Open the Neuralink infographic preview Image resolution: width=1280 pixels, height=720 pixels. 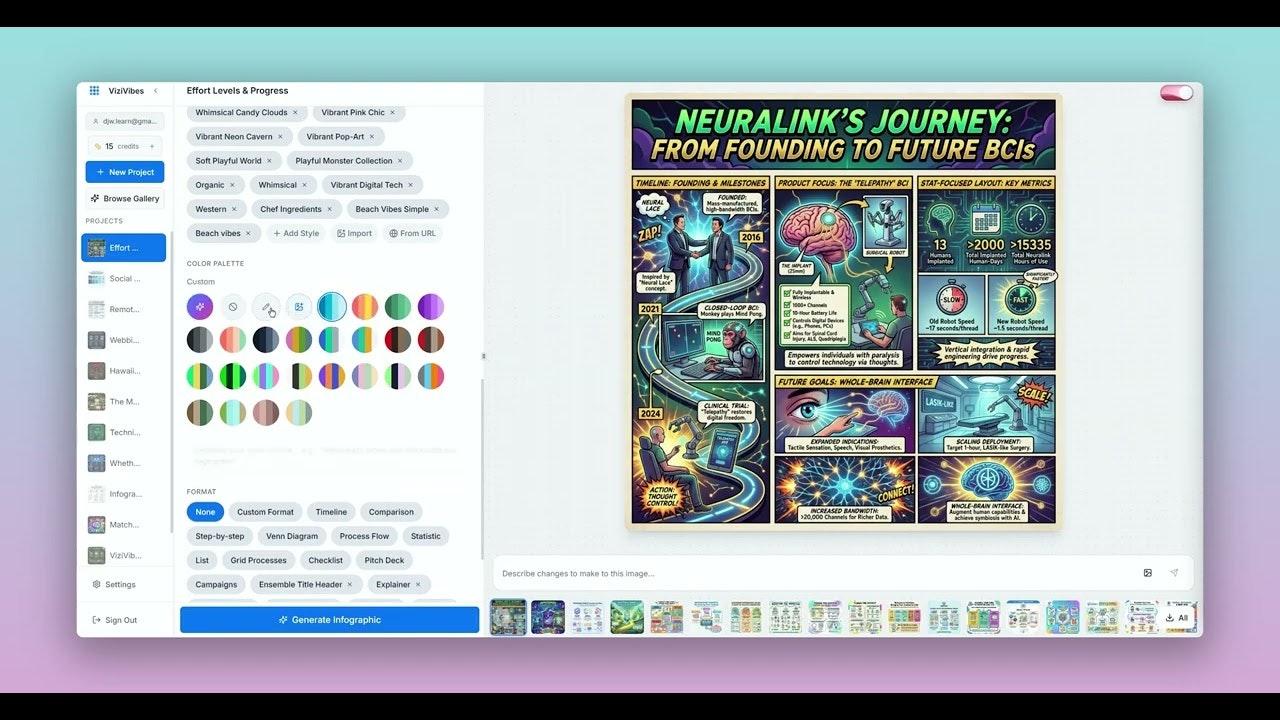tap(843, 311)
